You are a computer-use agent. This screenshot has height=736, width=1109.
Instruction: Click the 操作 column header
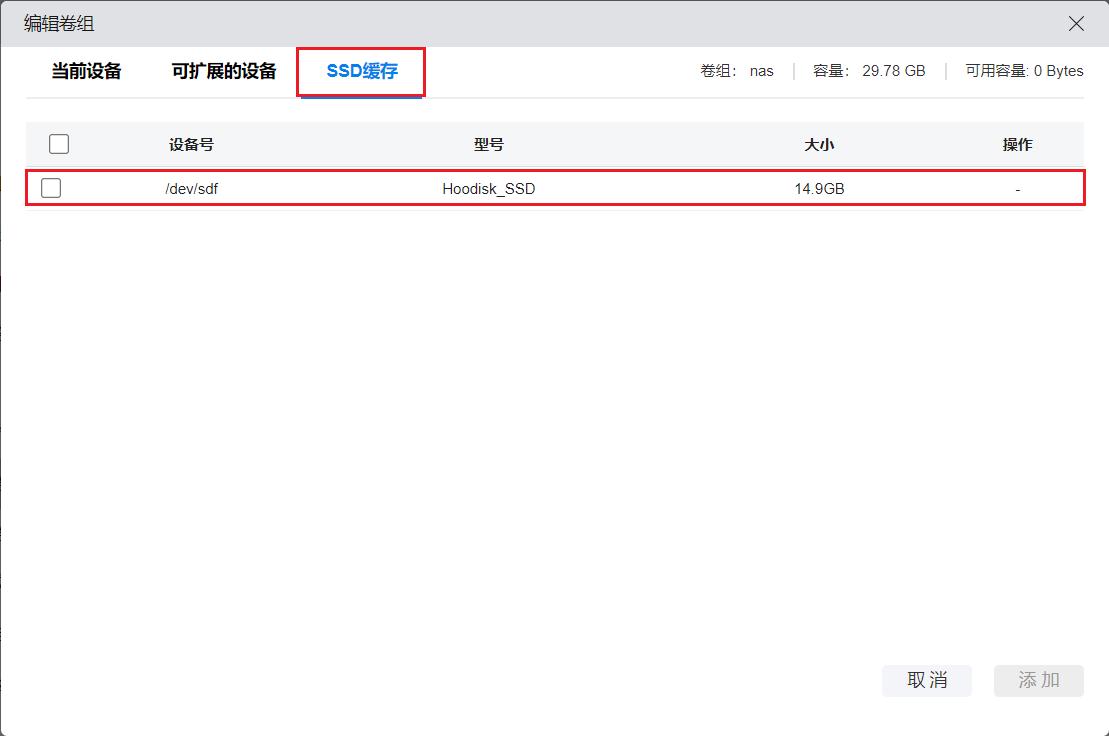1017,145
